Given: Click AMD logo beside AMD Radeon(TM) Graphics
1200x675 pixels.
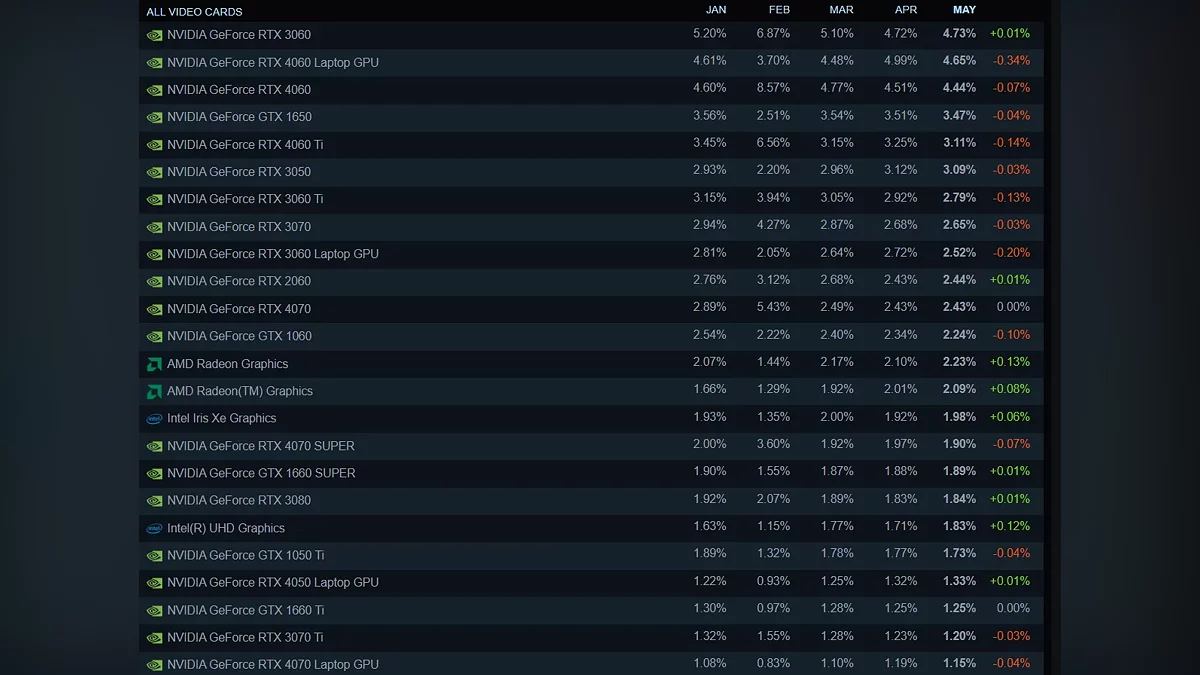Looking at the screenshot, I should pyautogui.click(x=154, y=391).
